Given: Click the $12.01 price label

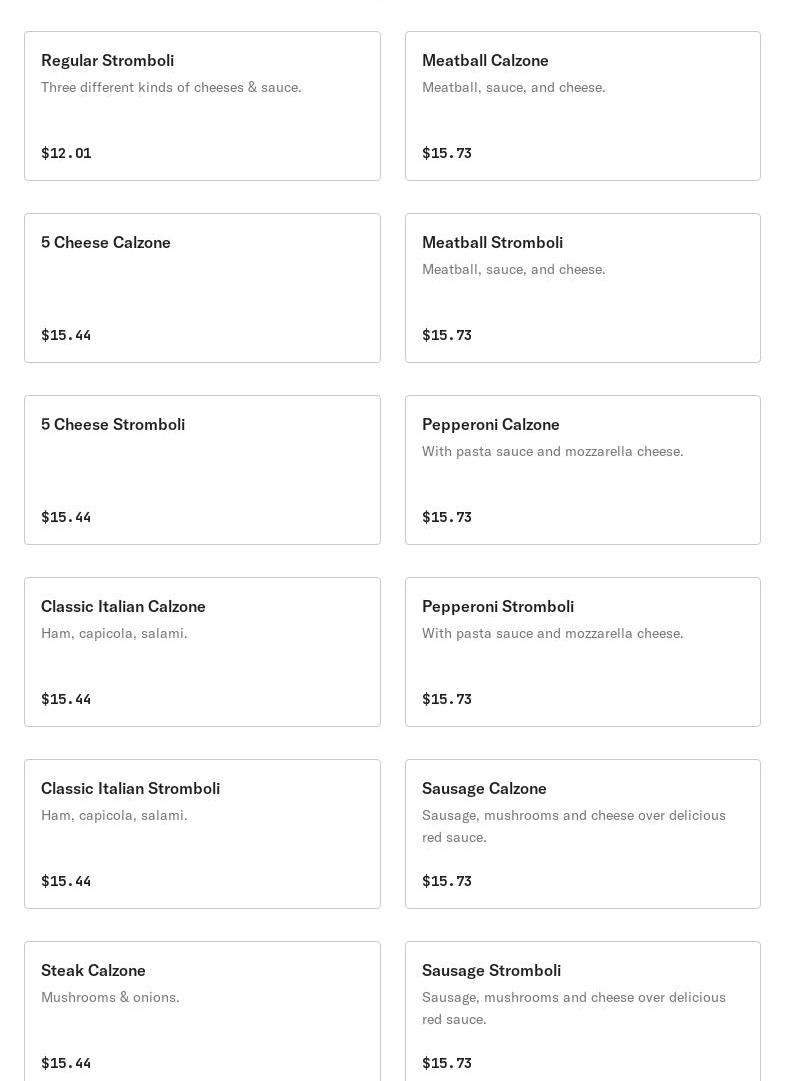Looking at the screenshot, I should (66, 153).
